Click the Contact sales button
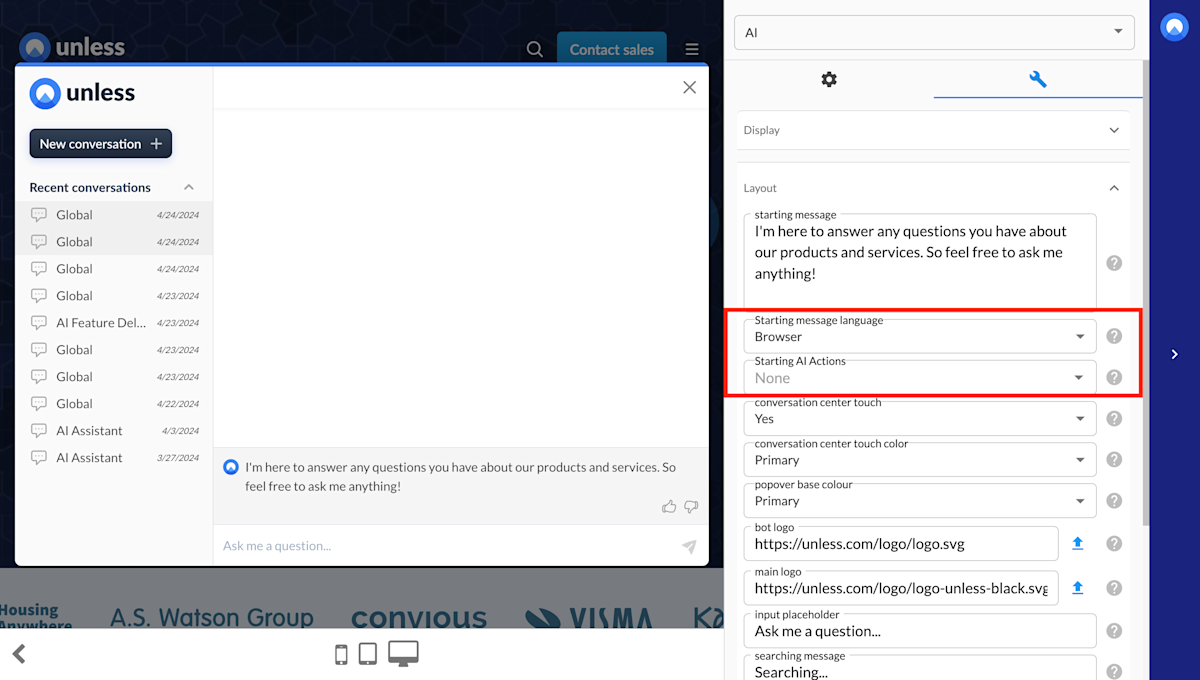 coord(611,48)
